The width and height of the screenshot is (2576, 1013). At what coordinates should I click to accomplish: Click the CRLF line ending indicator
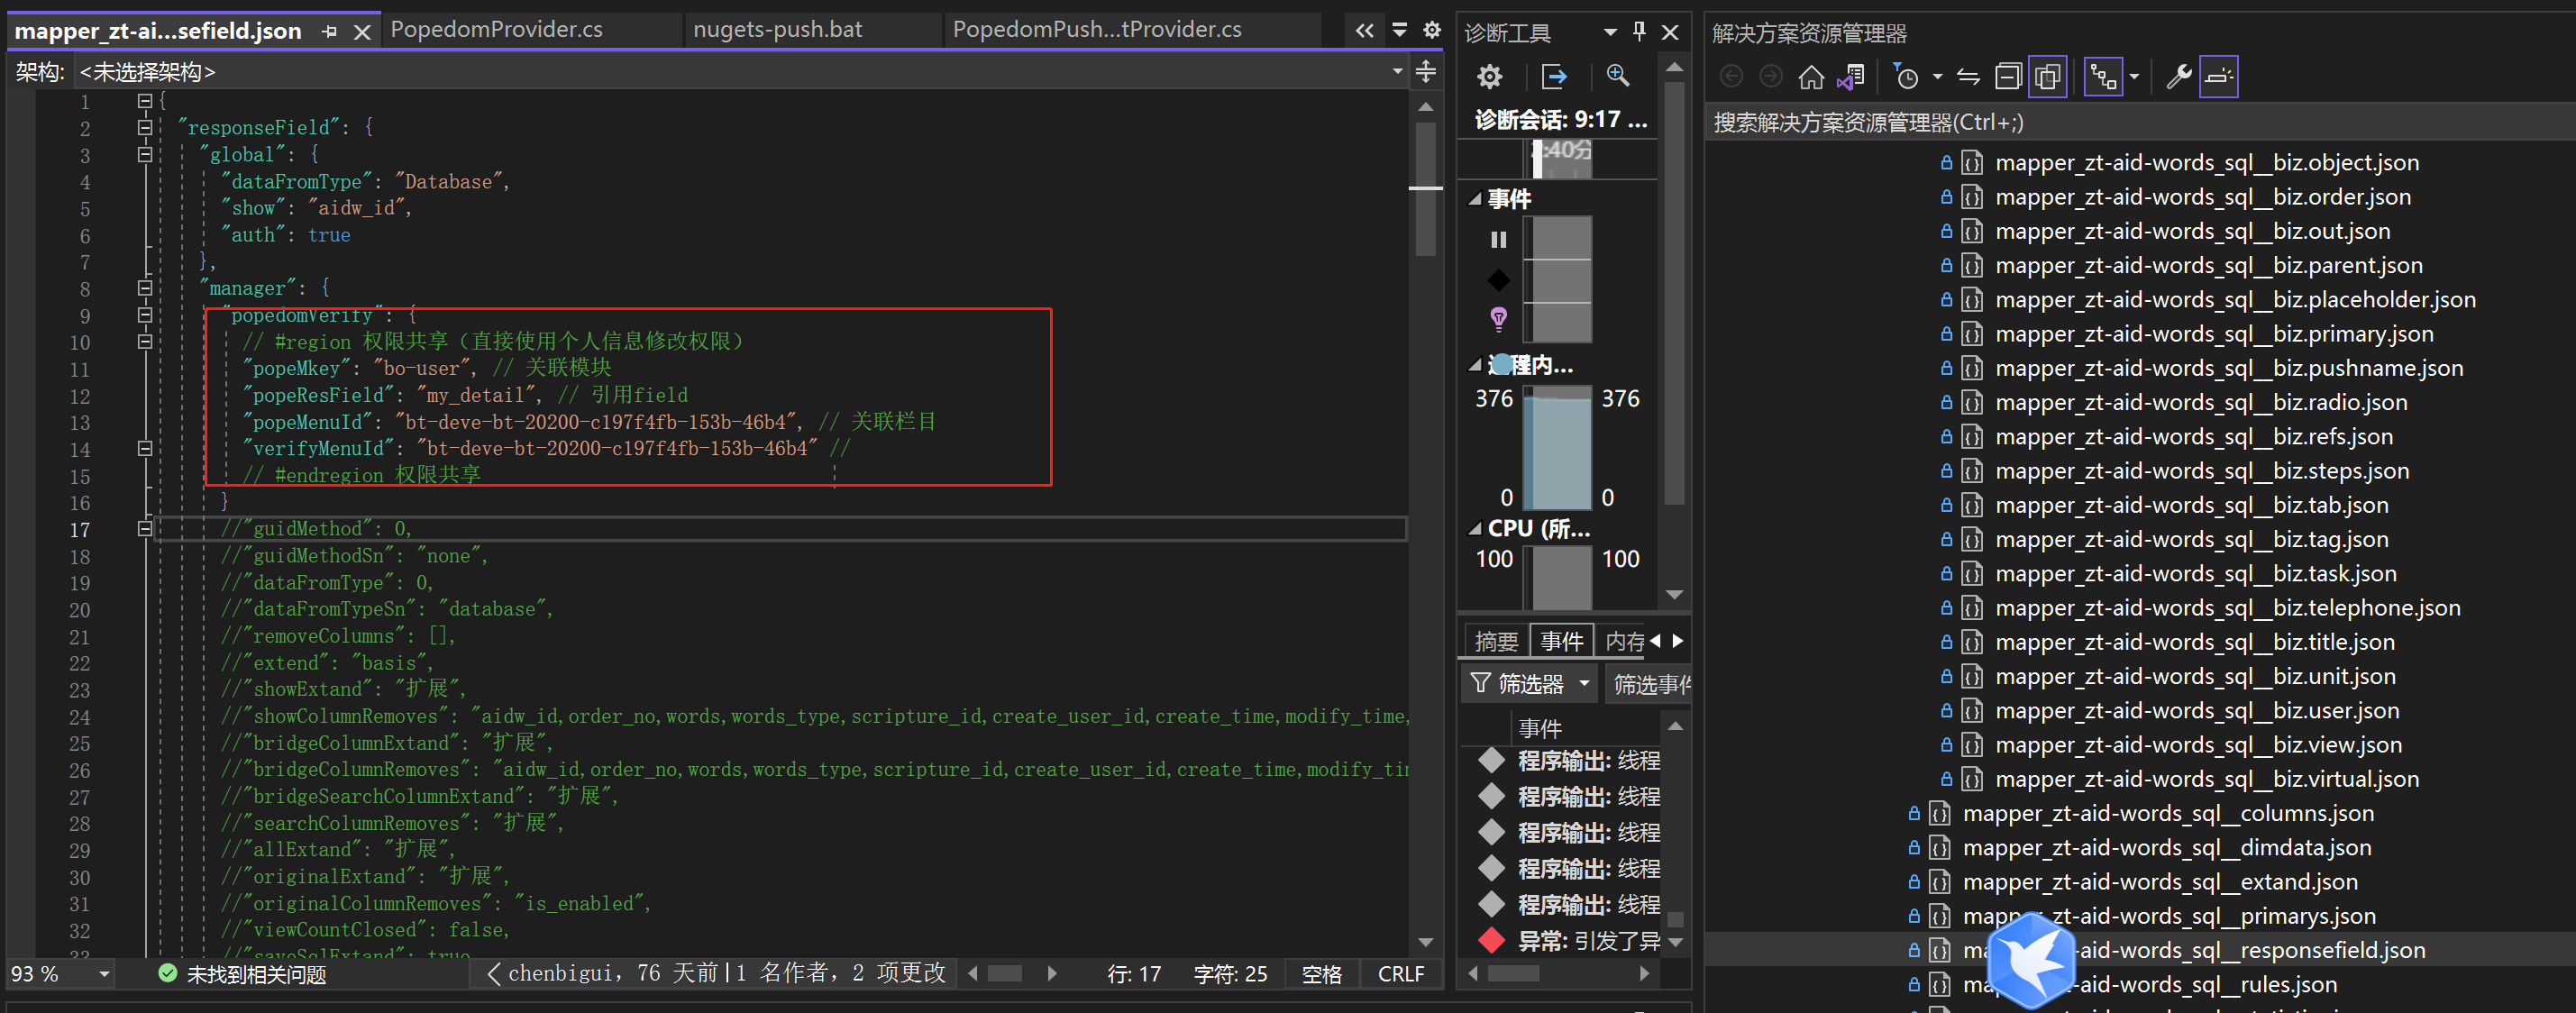(x=1400, y=974)
